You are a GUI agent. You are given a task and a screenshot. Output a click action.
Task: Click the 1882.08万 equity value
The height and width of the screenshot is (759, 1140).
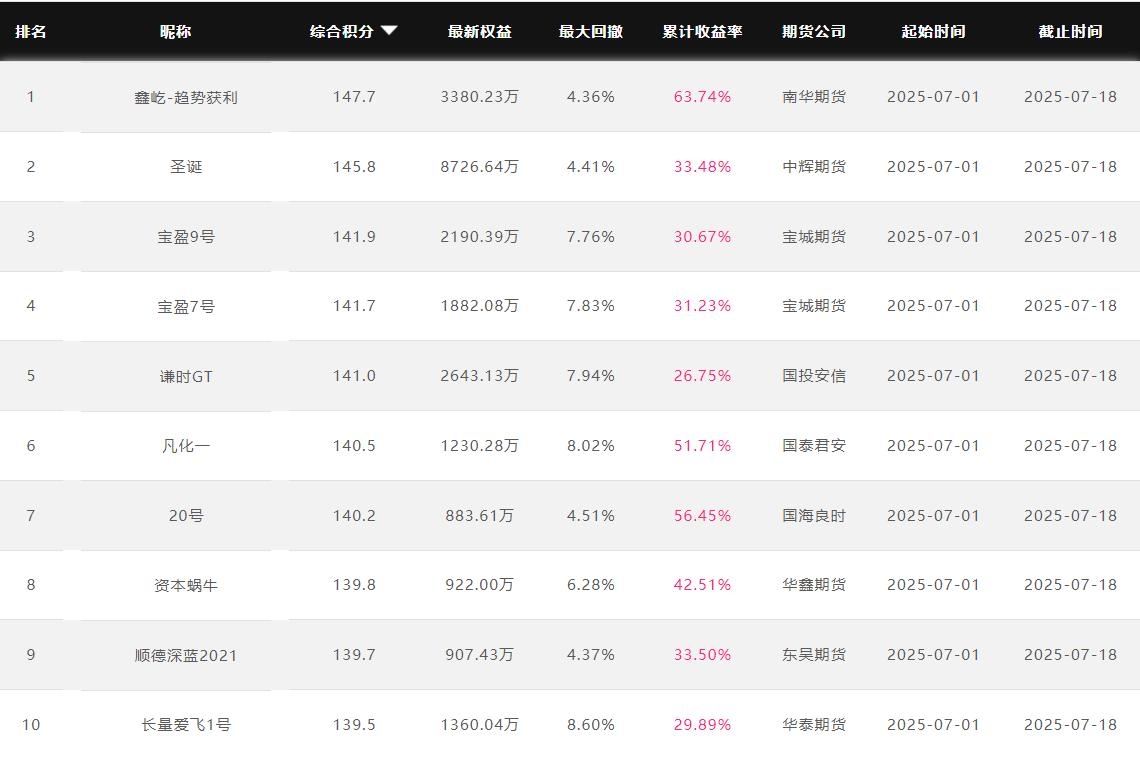pos(479,305)
